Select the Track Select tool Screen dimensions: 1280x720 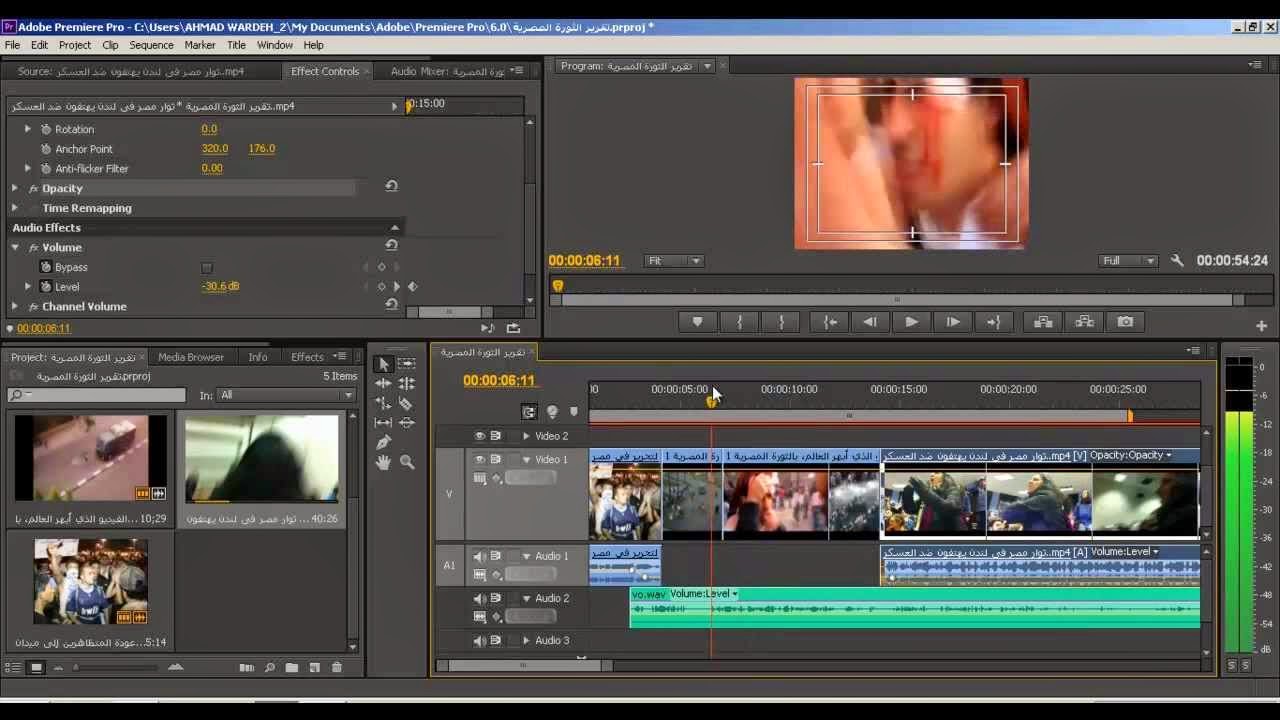tap(406, 364)
